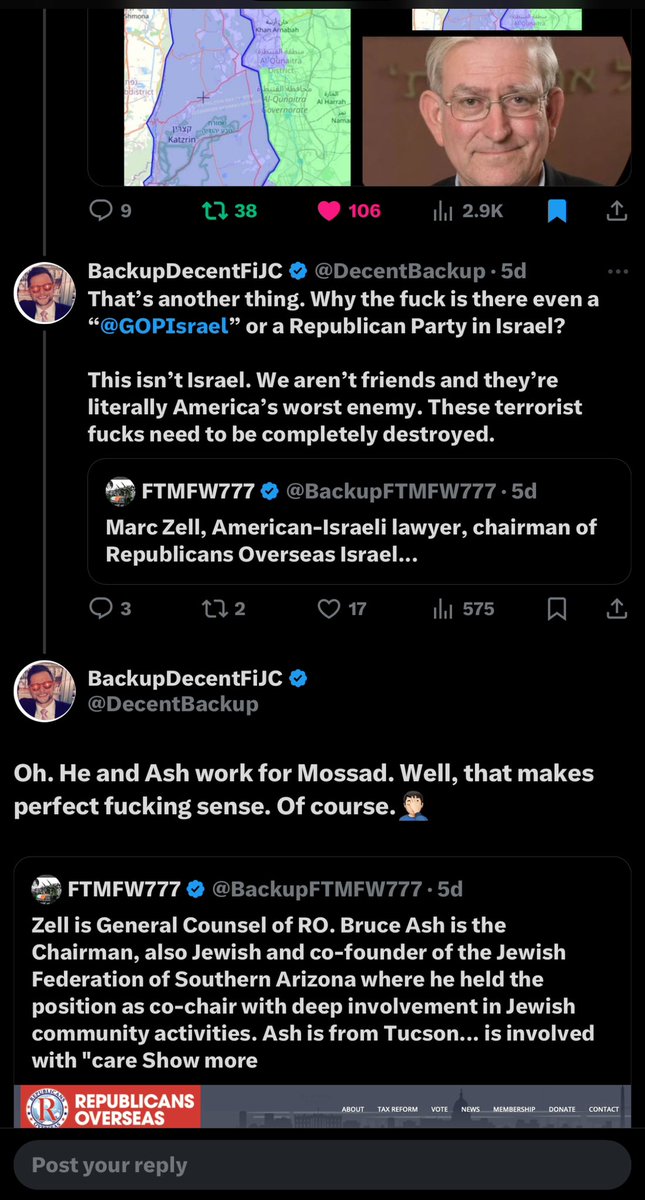Viewport: 645px width, 1200px height.
Task: Undo repost on the top post
Action: click(x=214, y=211)
